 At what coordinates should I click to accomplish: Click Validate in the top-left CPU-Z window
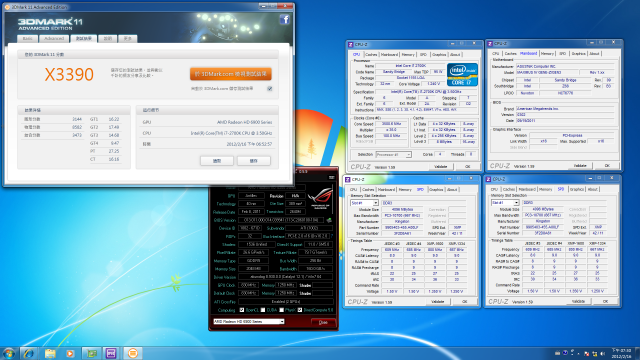[x=440, y=167]
